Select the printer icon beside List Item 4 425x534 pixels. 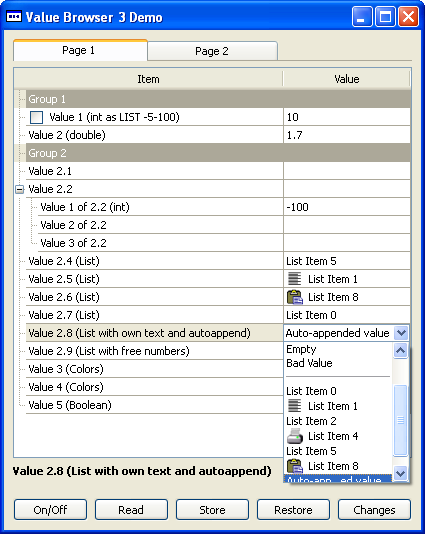pyautogui.click(x=295, y=436)
